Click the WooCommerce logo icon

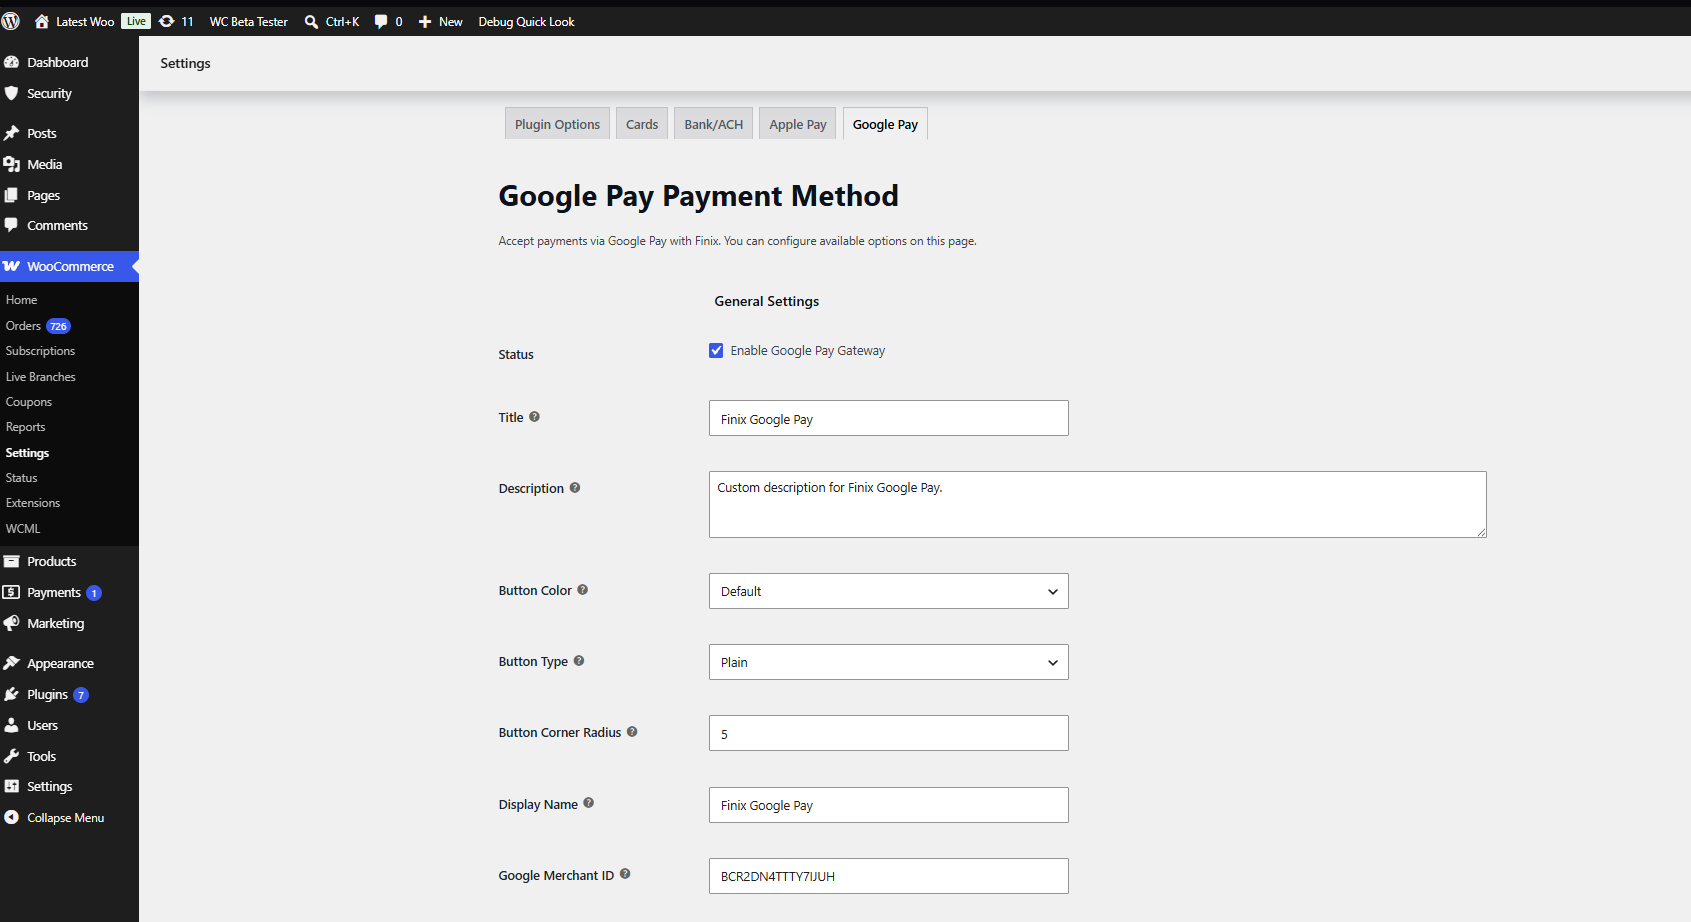pos(12,266)
